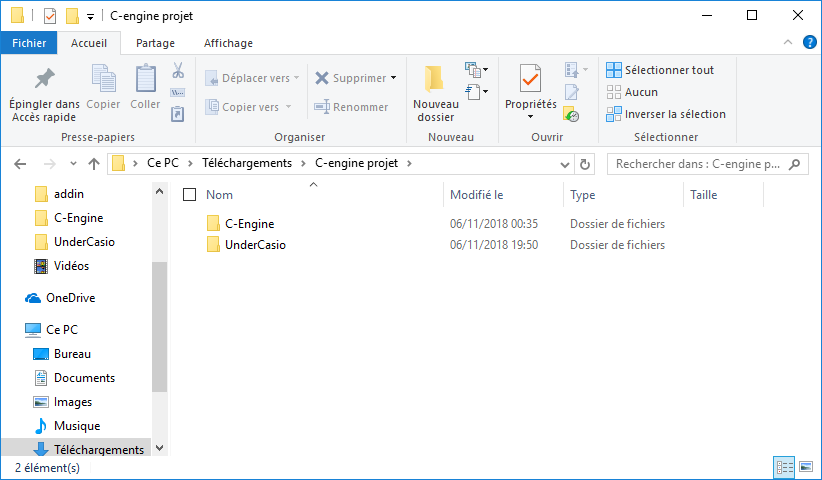822x480 pixels.
Task: Click the Coller clipboard button
Action: pos(145,87)
